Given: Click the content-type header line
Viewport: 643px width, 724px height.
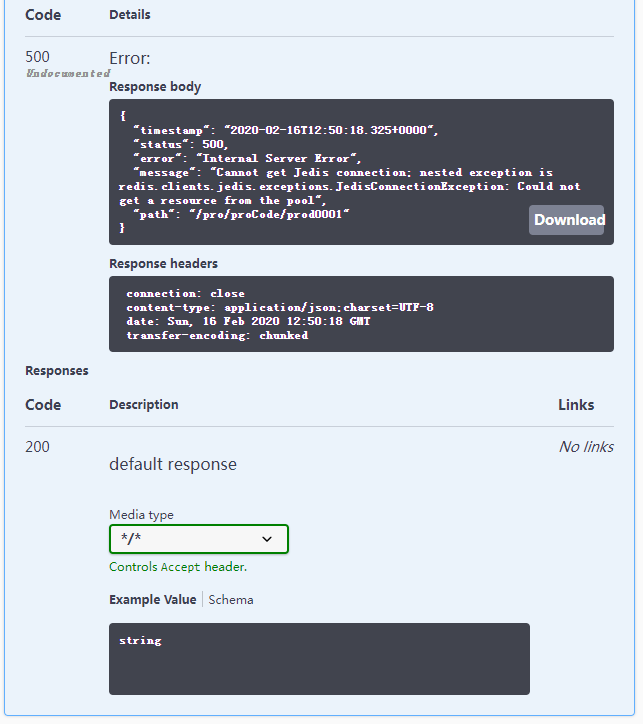Looking at the screenshot, I should tap(280, 308).
